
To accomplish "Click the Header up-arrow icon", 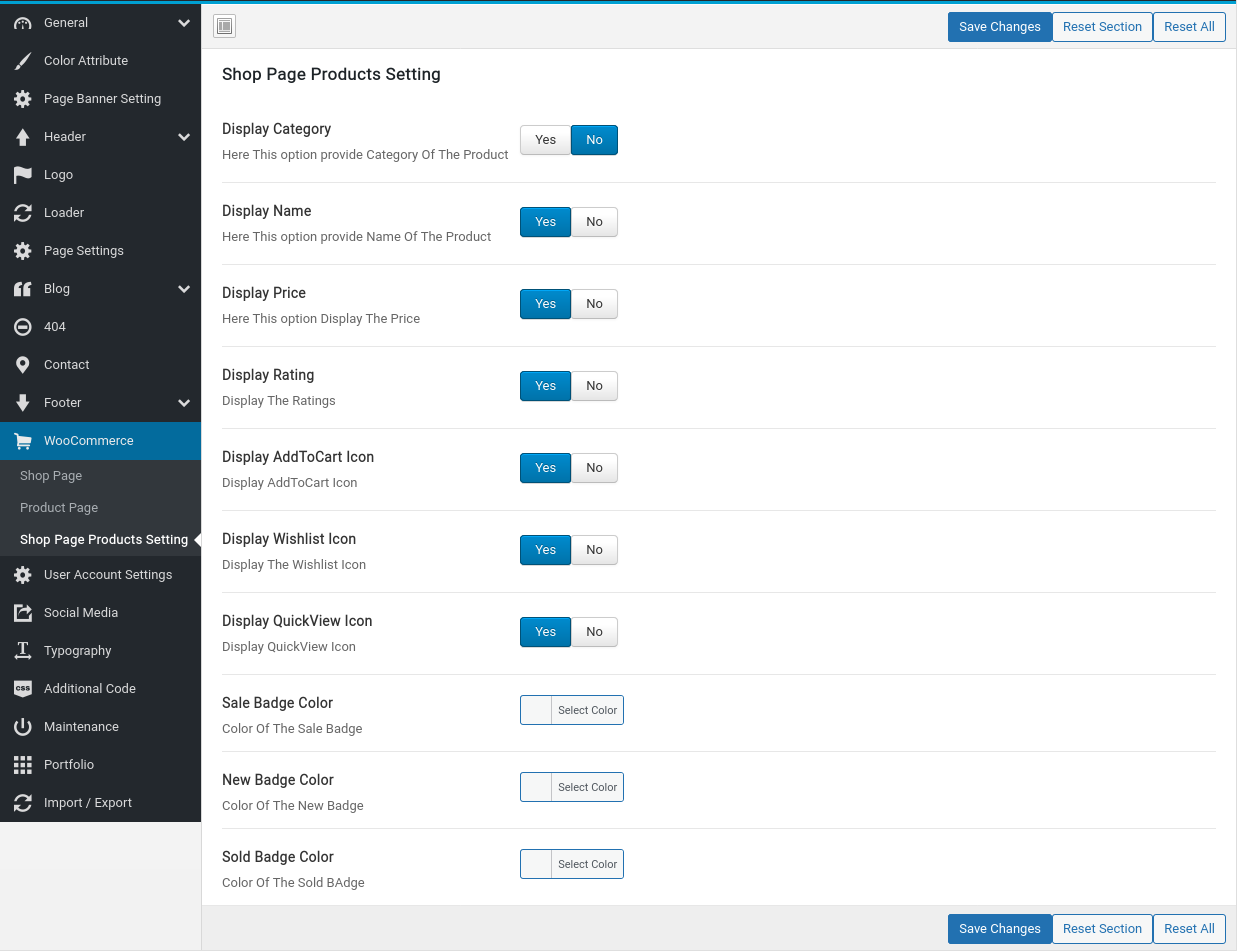I will 23,137.
